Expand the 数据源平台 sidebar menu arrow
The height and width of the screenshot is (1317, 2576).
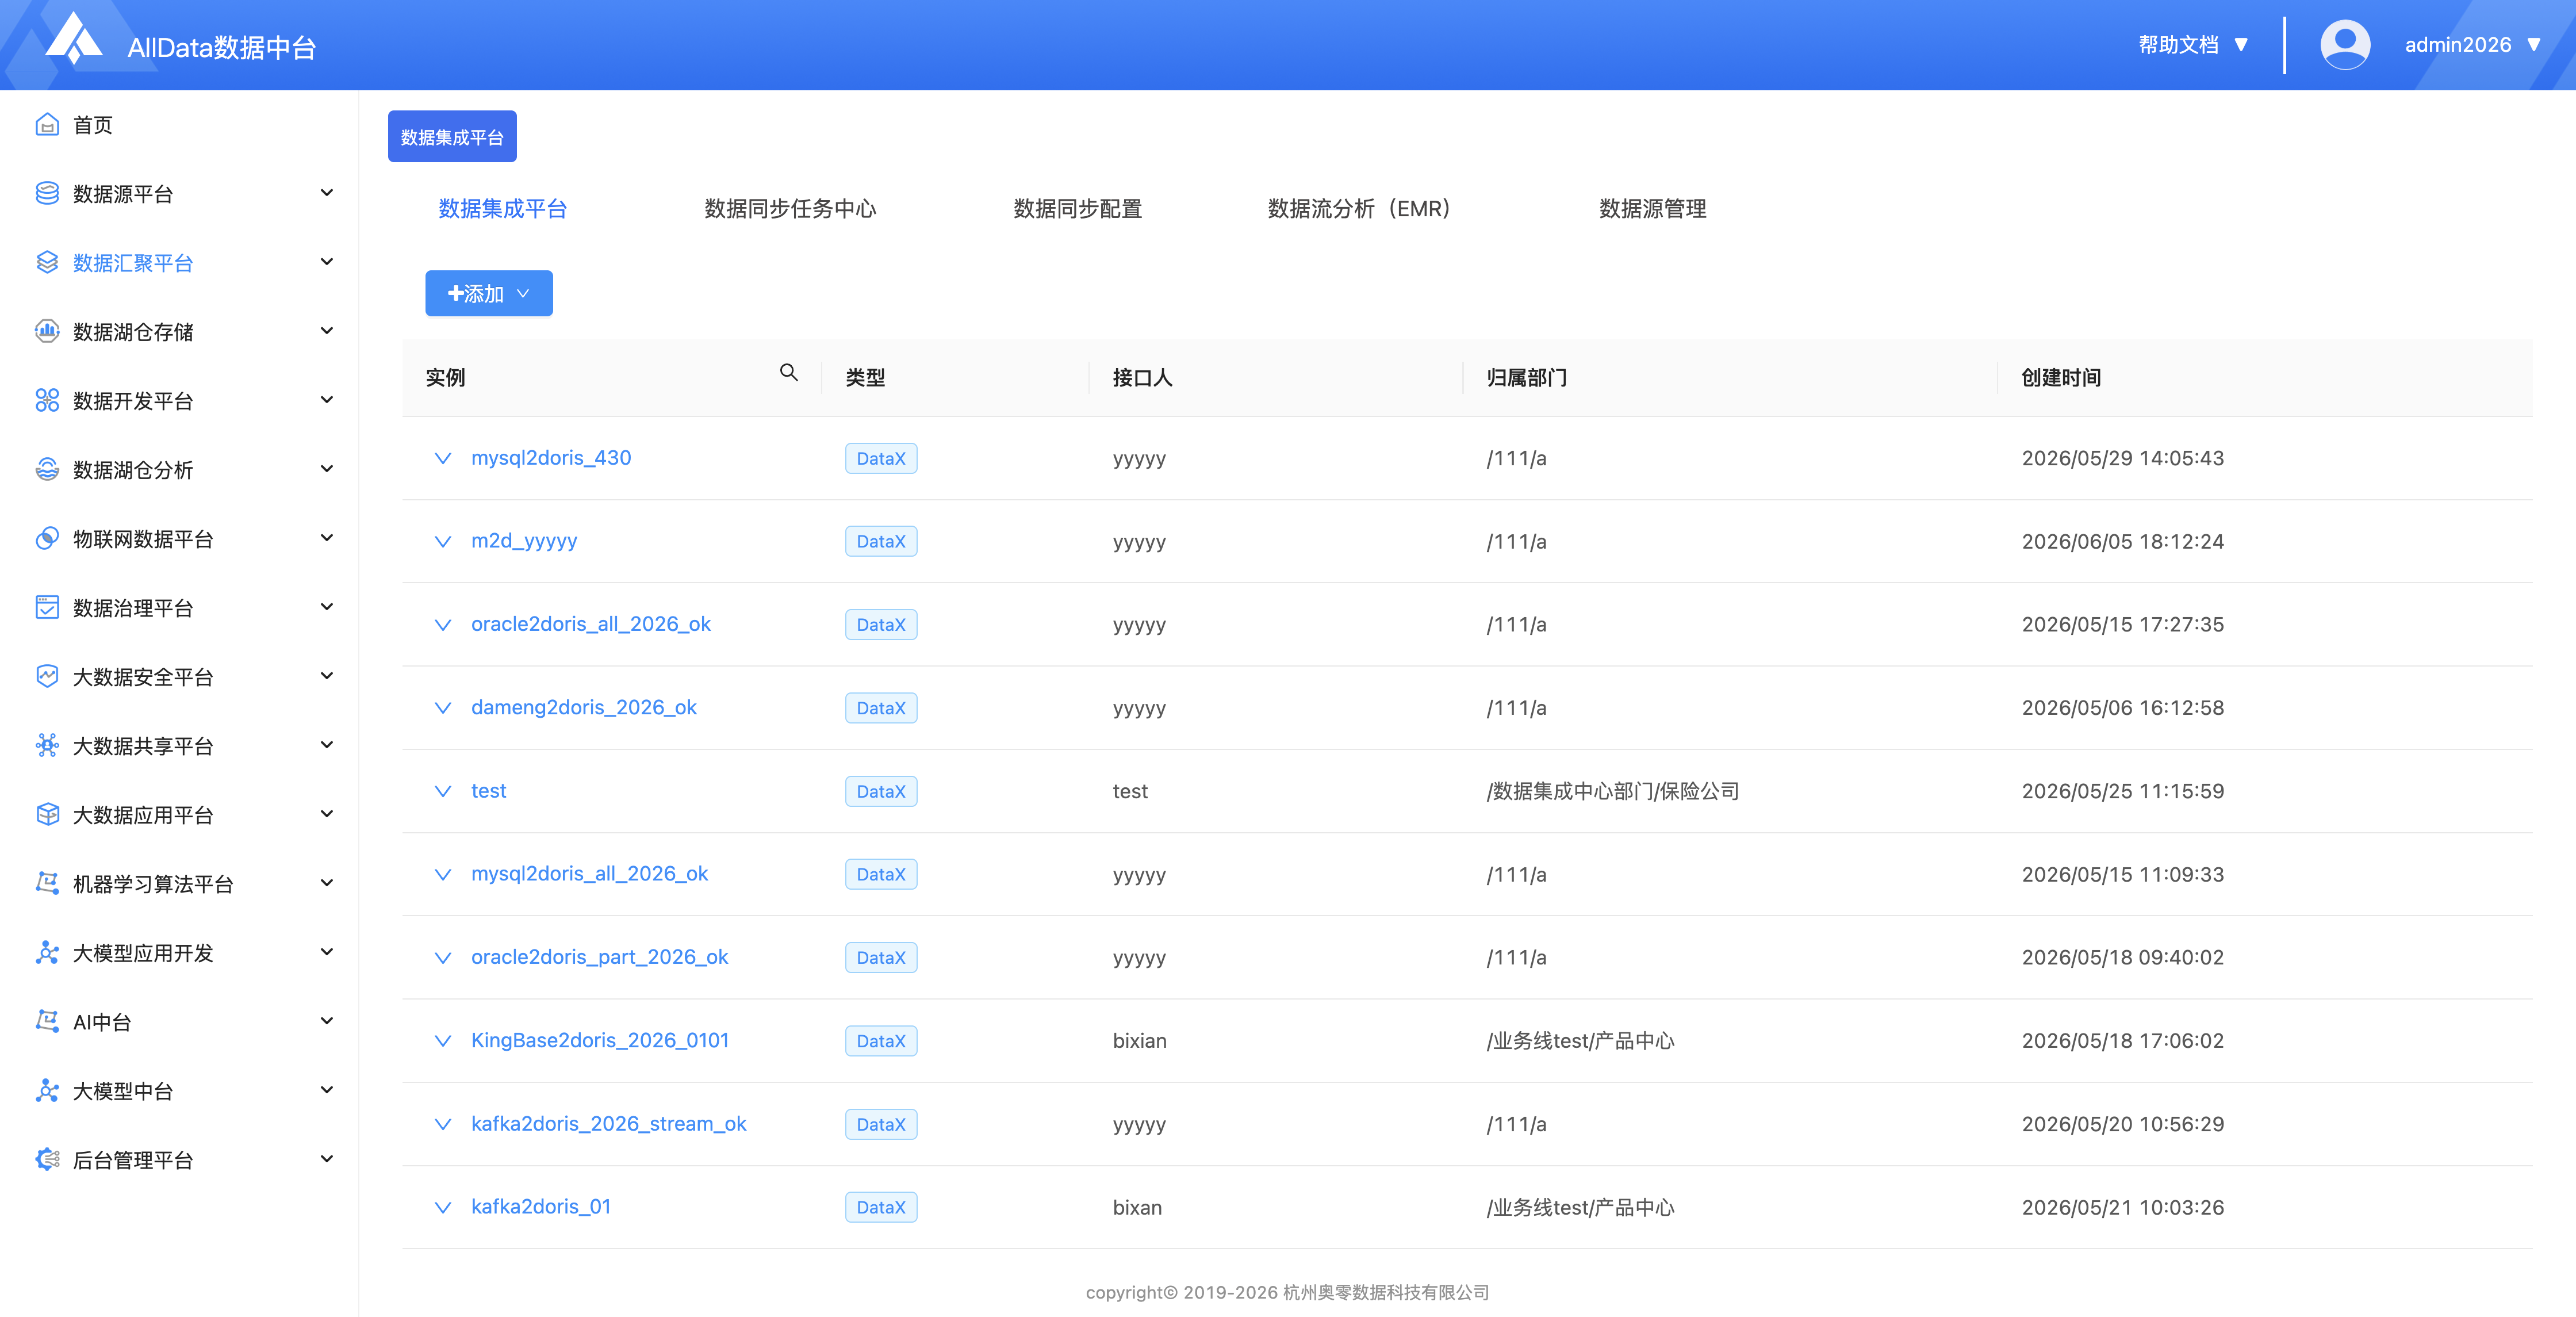click(327, 192)
